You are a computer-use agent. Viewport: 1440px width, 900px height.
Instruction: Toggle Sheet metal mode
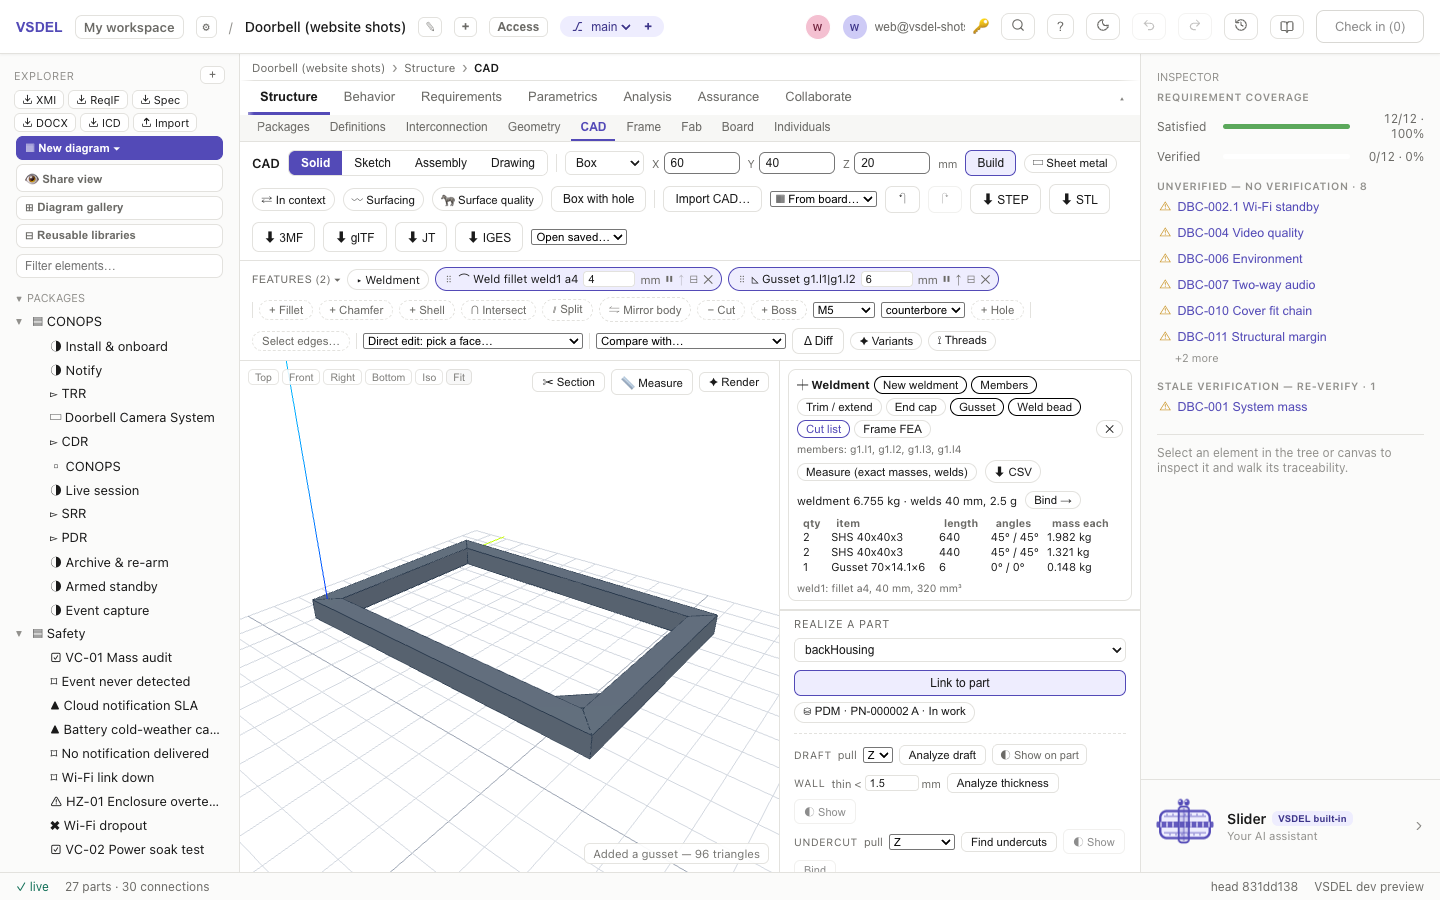tap(1070, 163)
